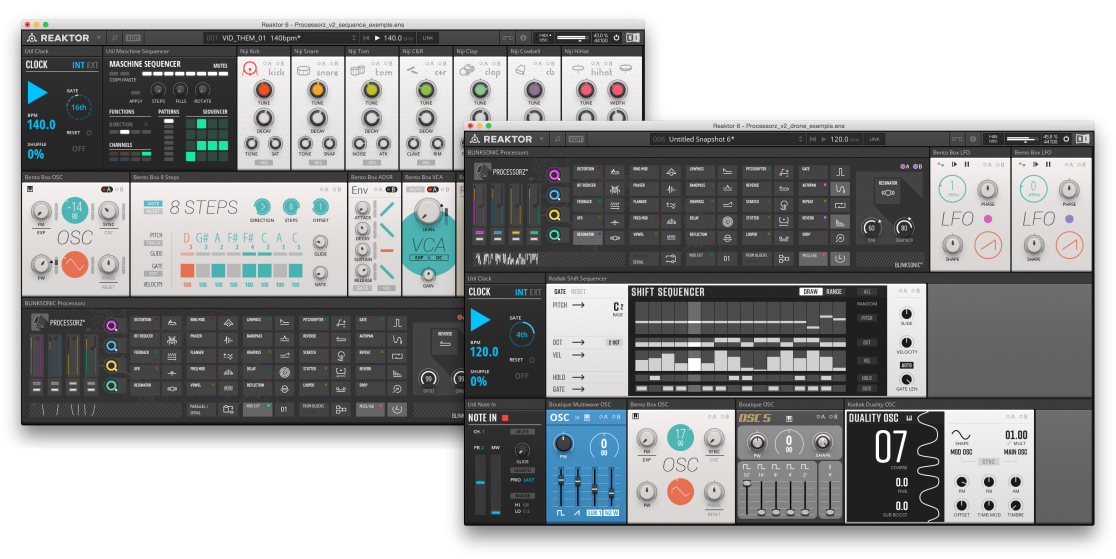Viewport: 1116px width, 559px height.
Task: Click the 32' slider in the Boutique OSC 5
Action: click(747, 496)
